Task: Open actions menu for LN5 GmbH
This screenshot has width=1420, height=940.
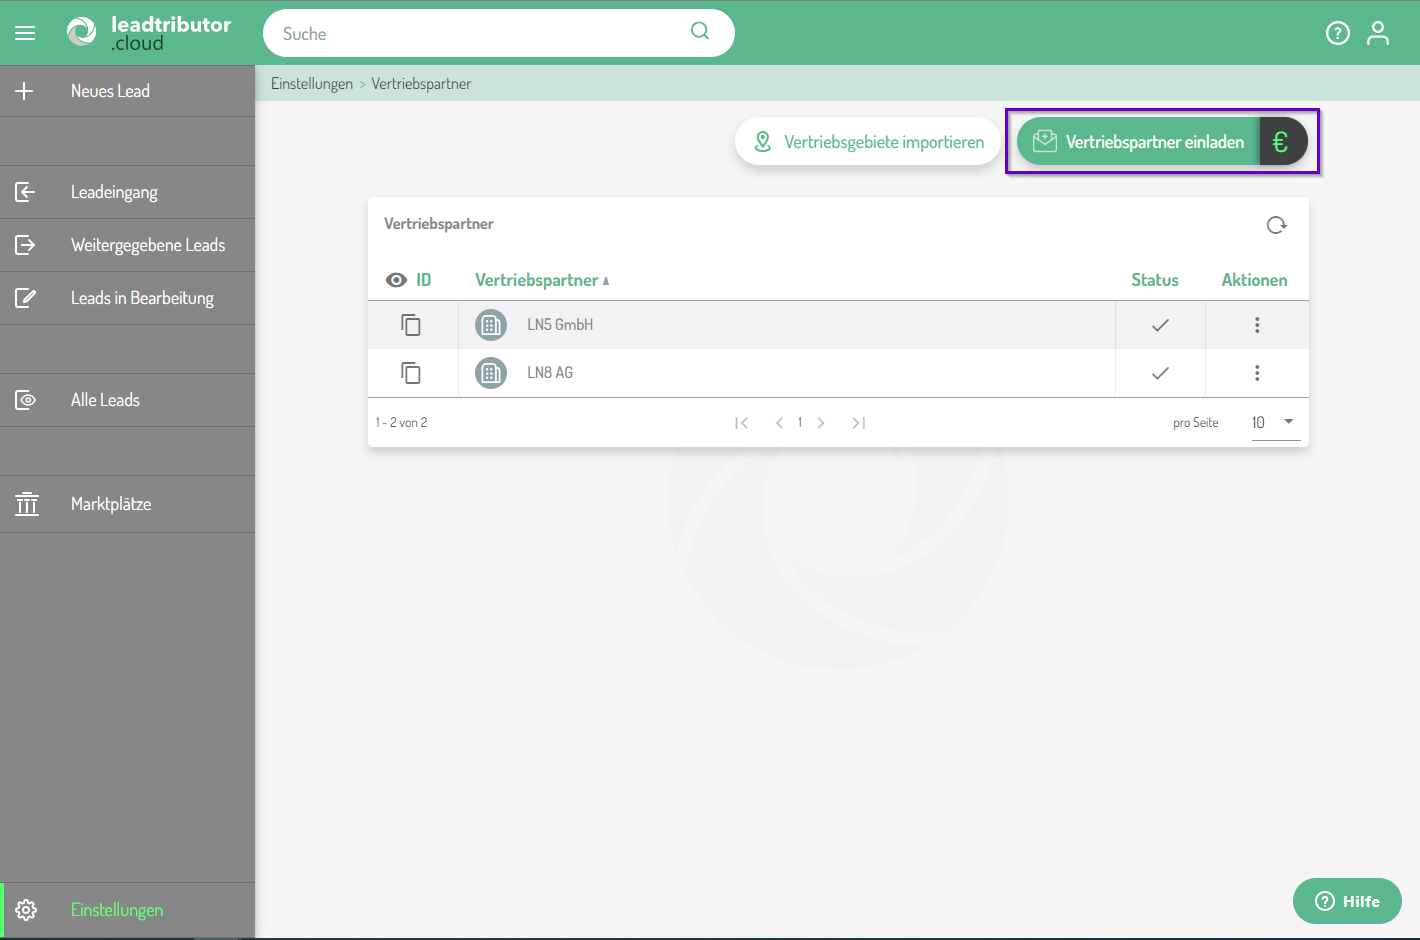Action: pyautogui.click(x=1257, y=325)
